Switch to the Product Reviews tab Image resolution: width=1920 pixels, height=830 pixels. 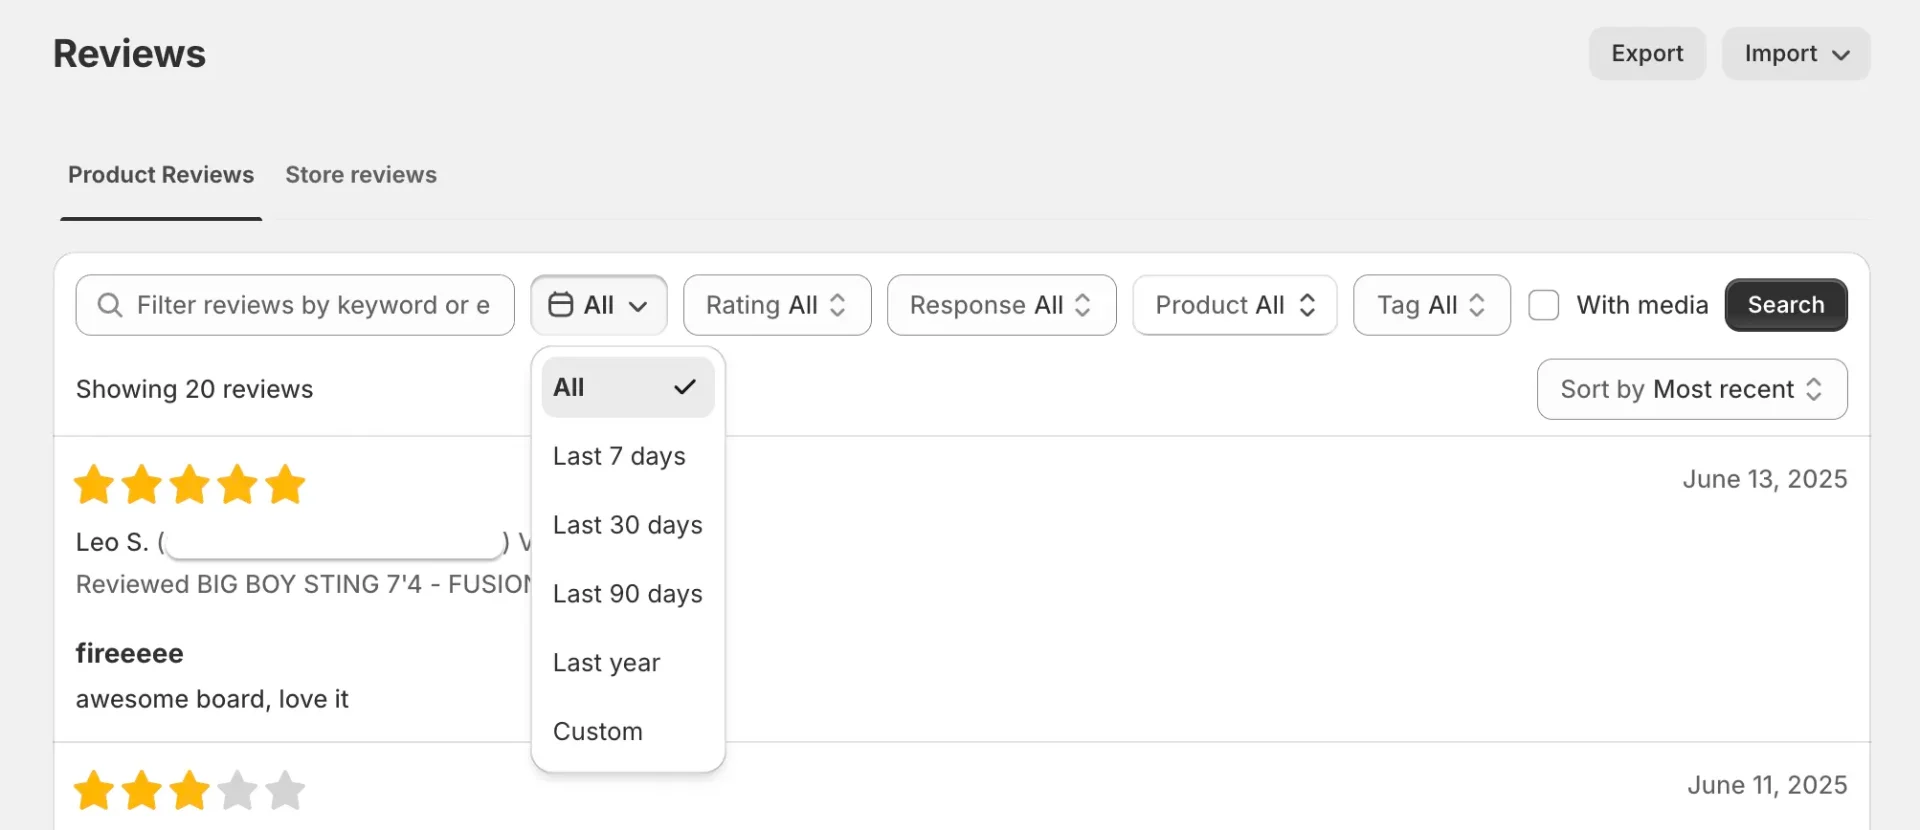[161, 175]
